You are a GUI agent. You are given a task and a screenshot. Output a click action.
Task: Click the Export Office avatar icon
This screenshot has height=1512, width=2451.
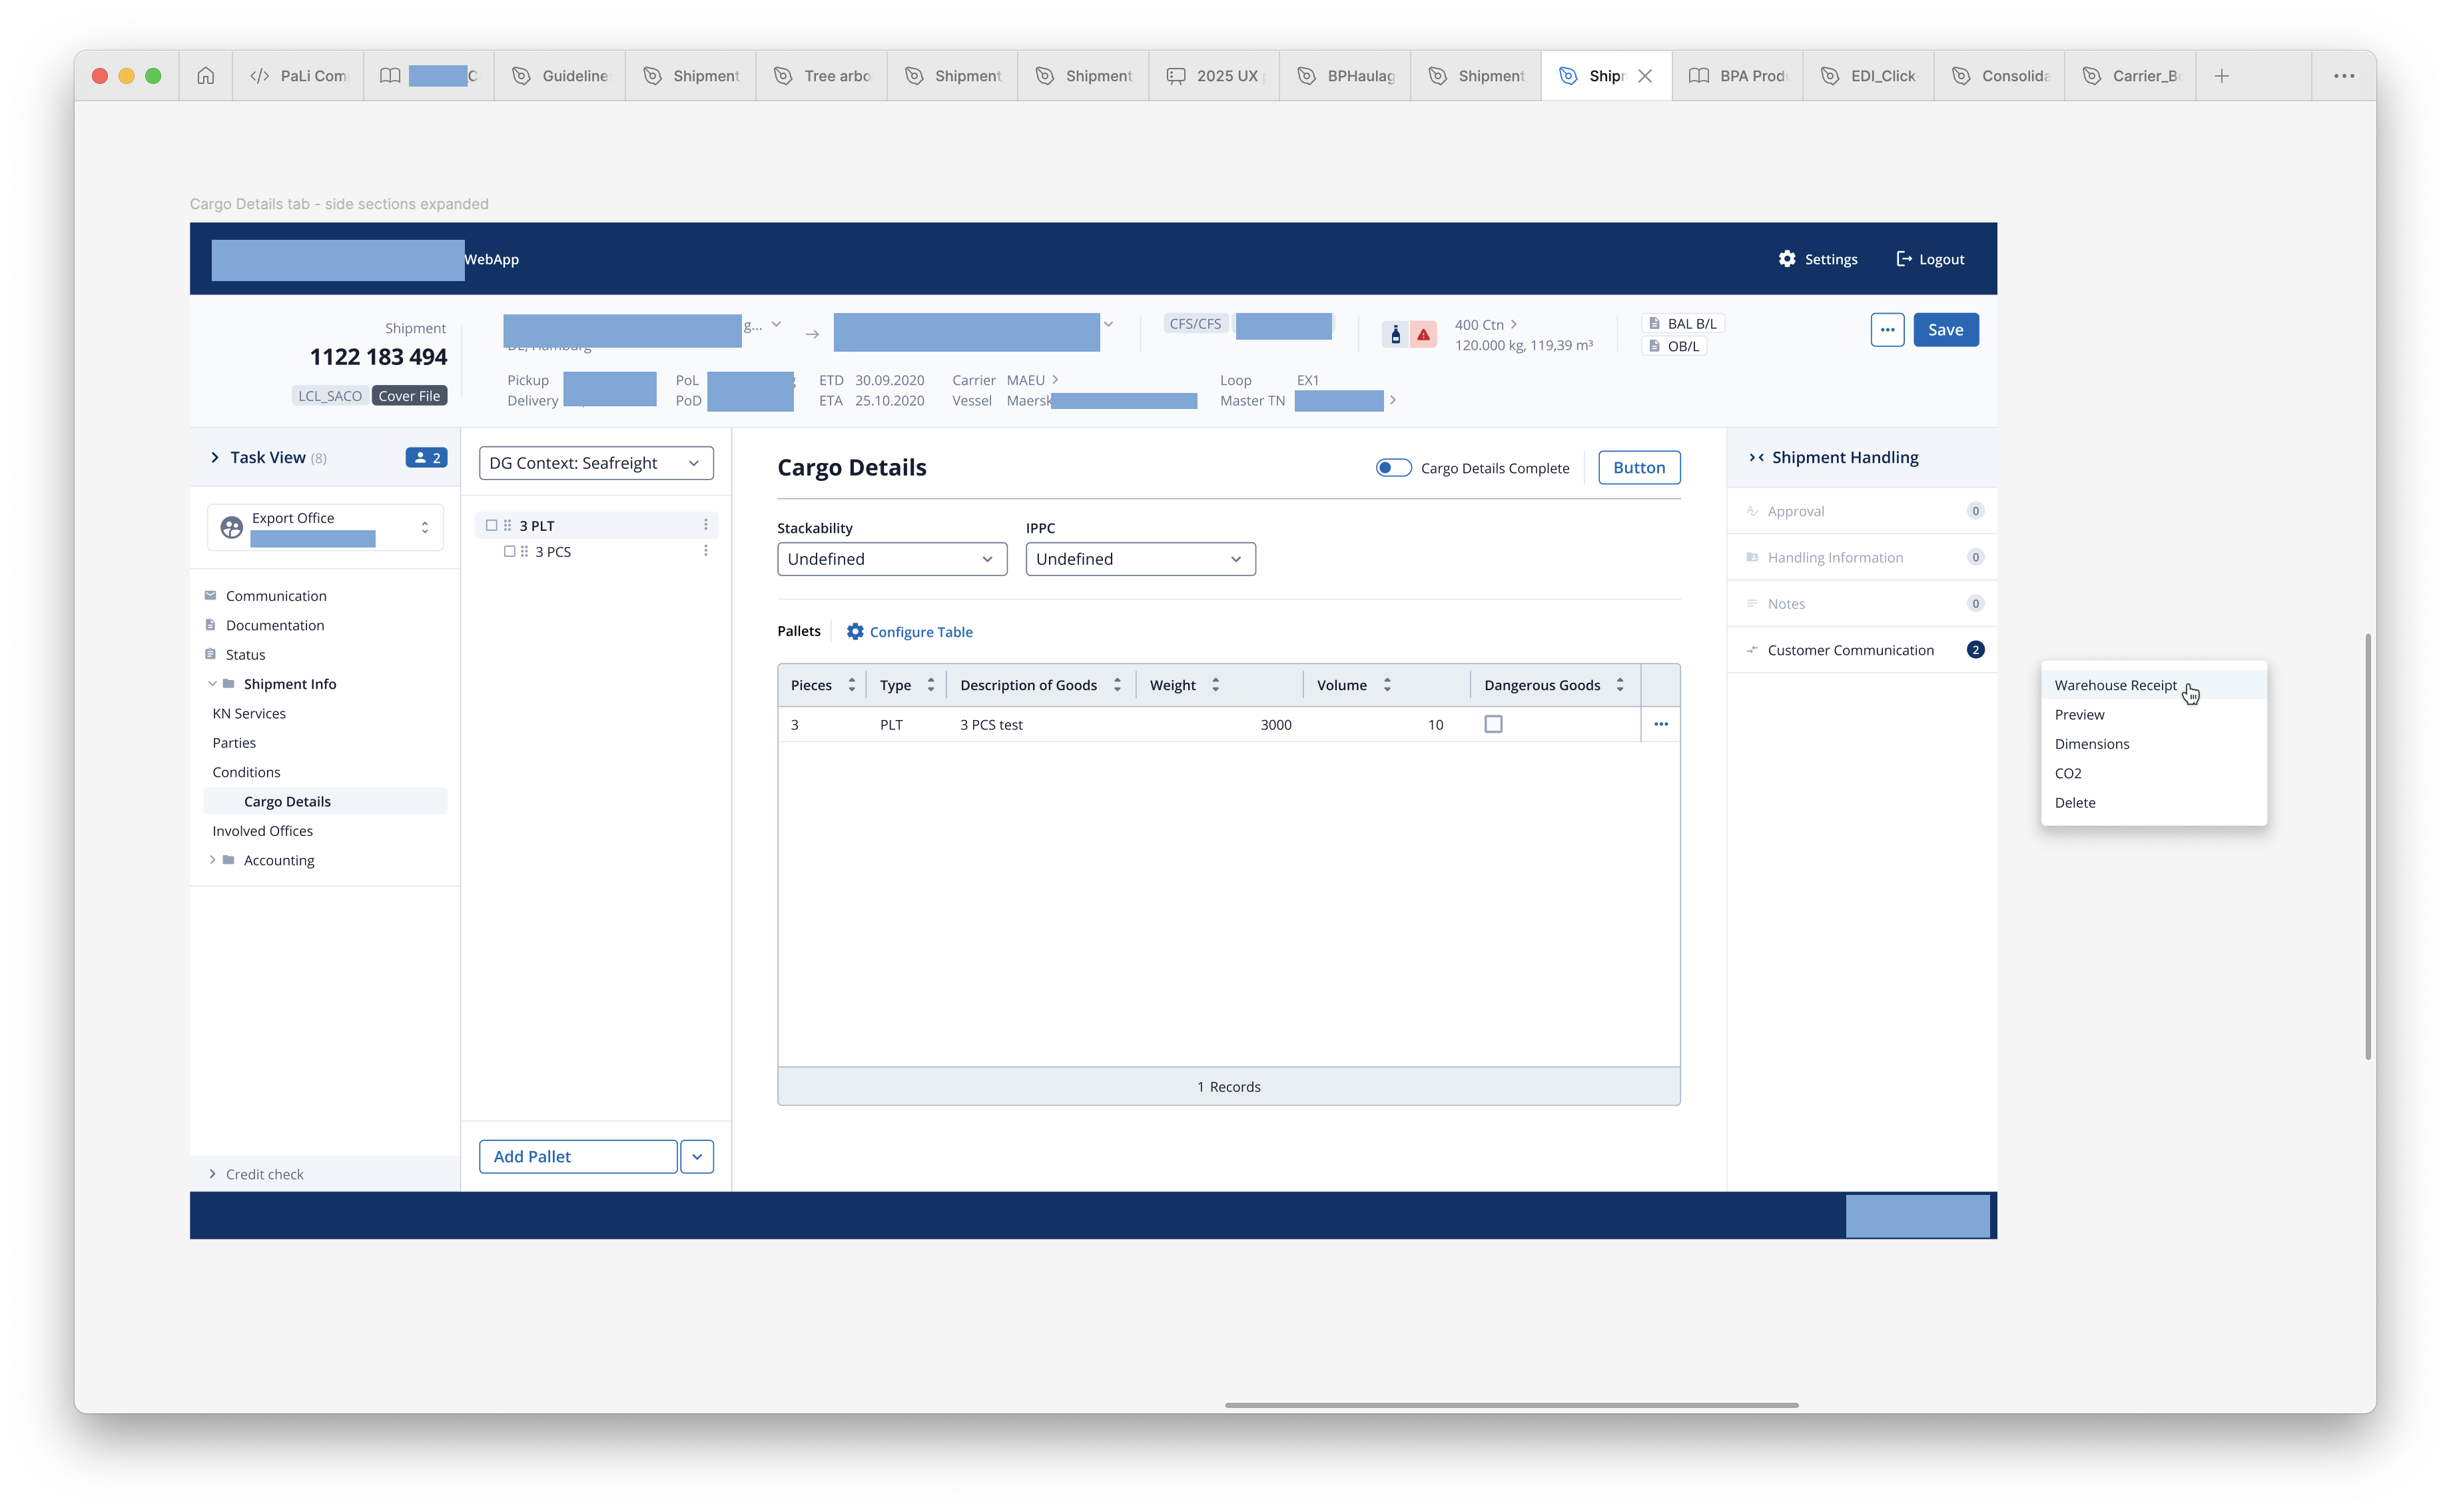[x=231, y=527]
